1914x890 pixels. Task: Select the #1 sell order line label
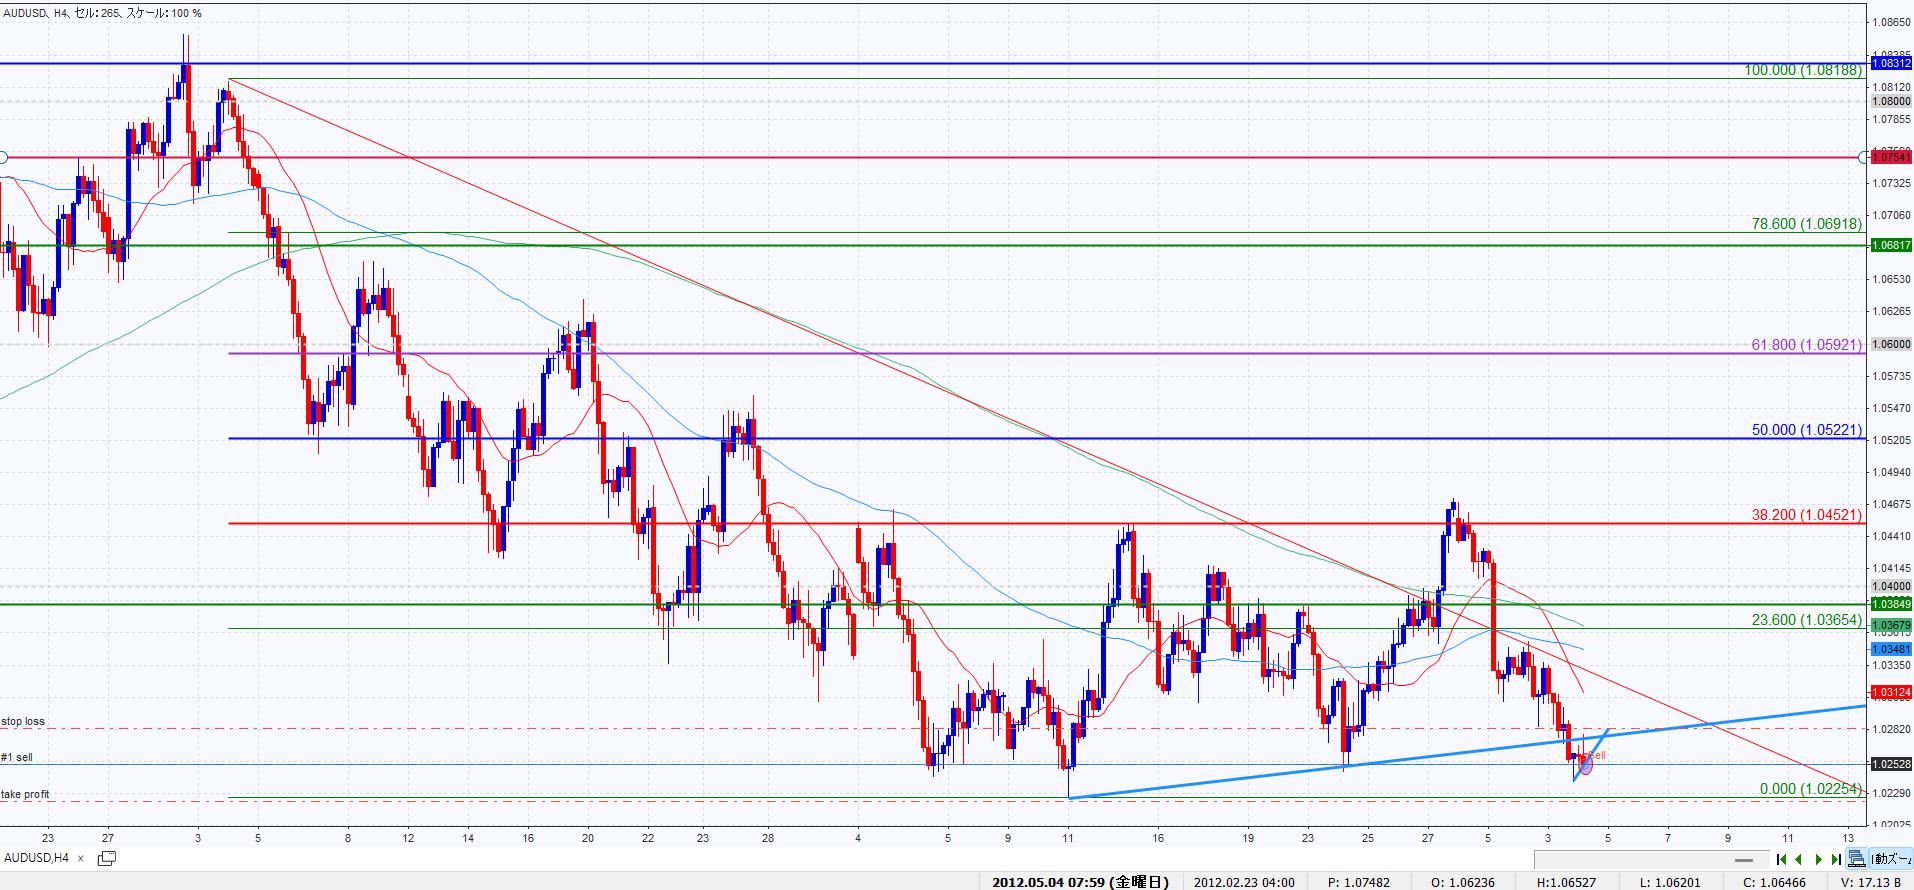[17, 758]
